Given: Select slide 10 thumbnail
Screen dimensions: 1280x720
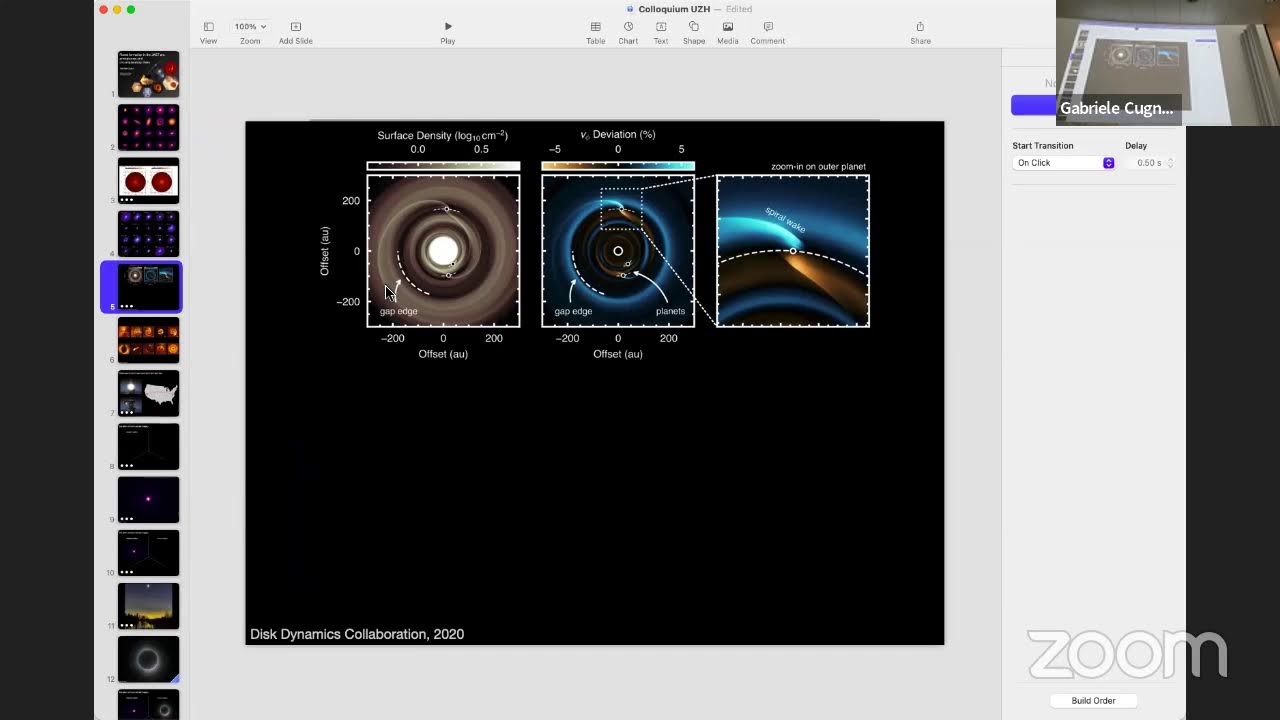Looking at the screenshot, I should (x=149, y=552).
